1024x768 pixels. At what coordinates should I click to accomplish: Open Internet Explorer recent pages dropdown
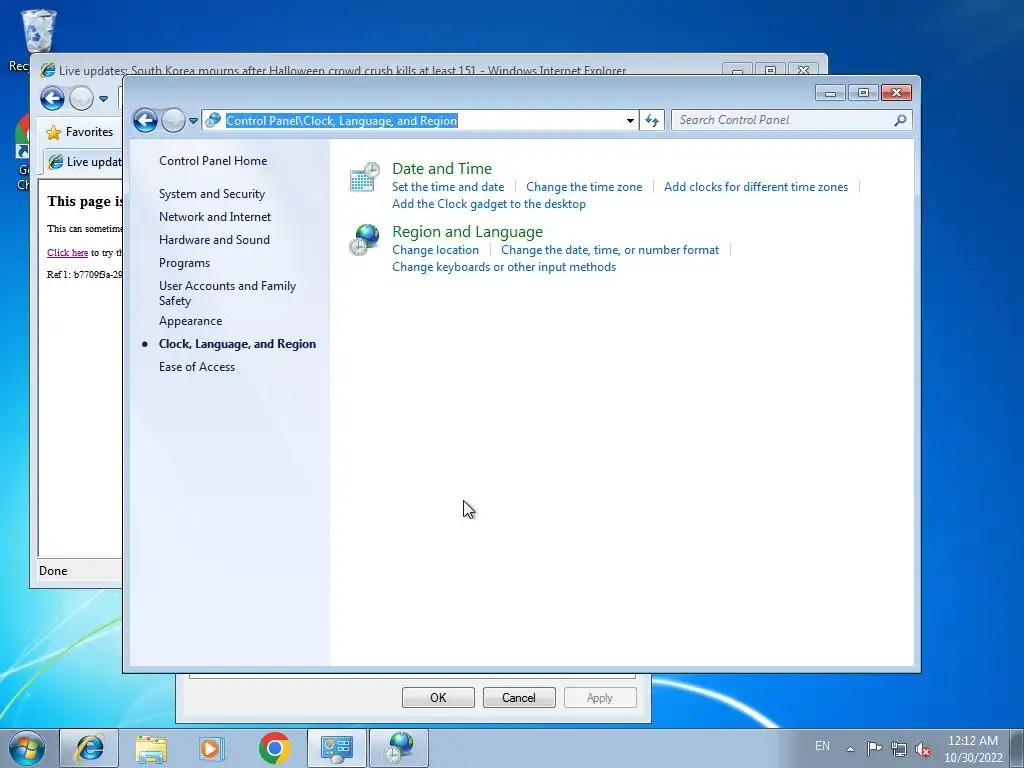tap(103, 99)
